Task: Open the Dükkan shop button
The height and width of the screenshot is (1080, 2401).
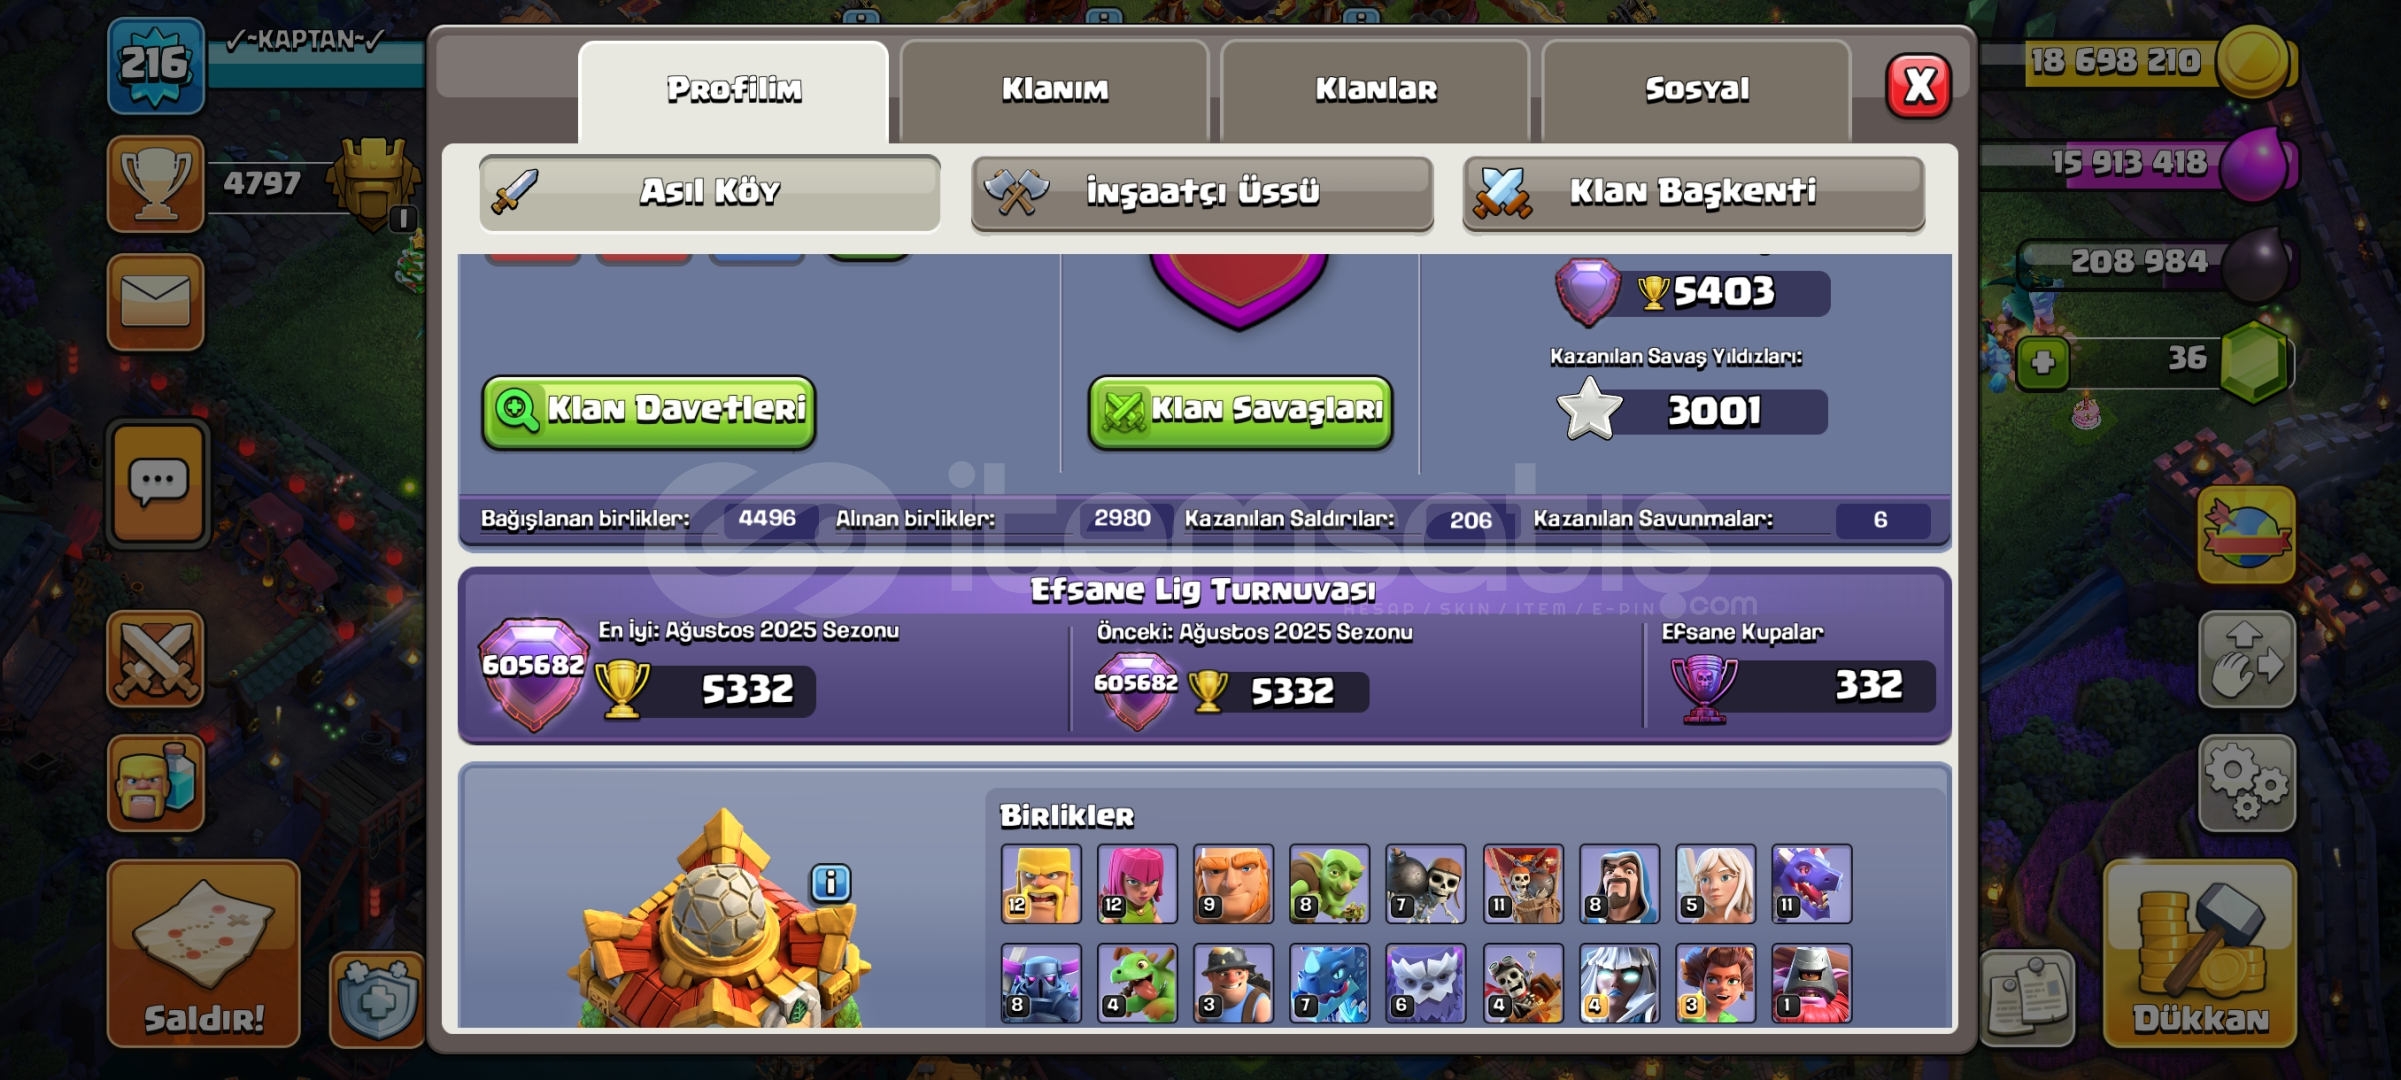Action: (2199, 954)
